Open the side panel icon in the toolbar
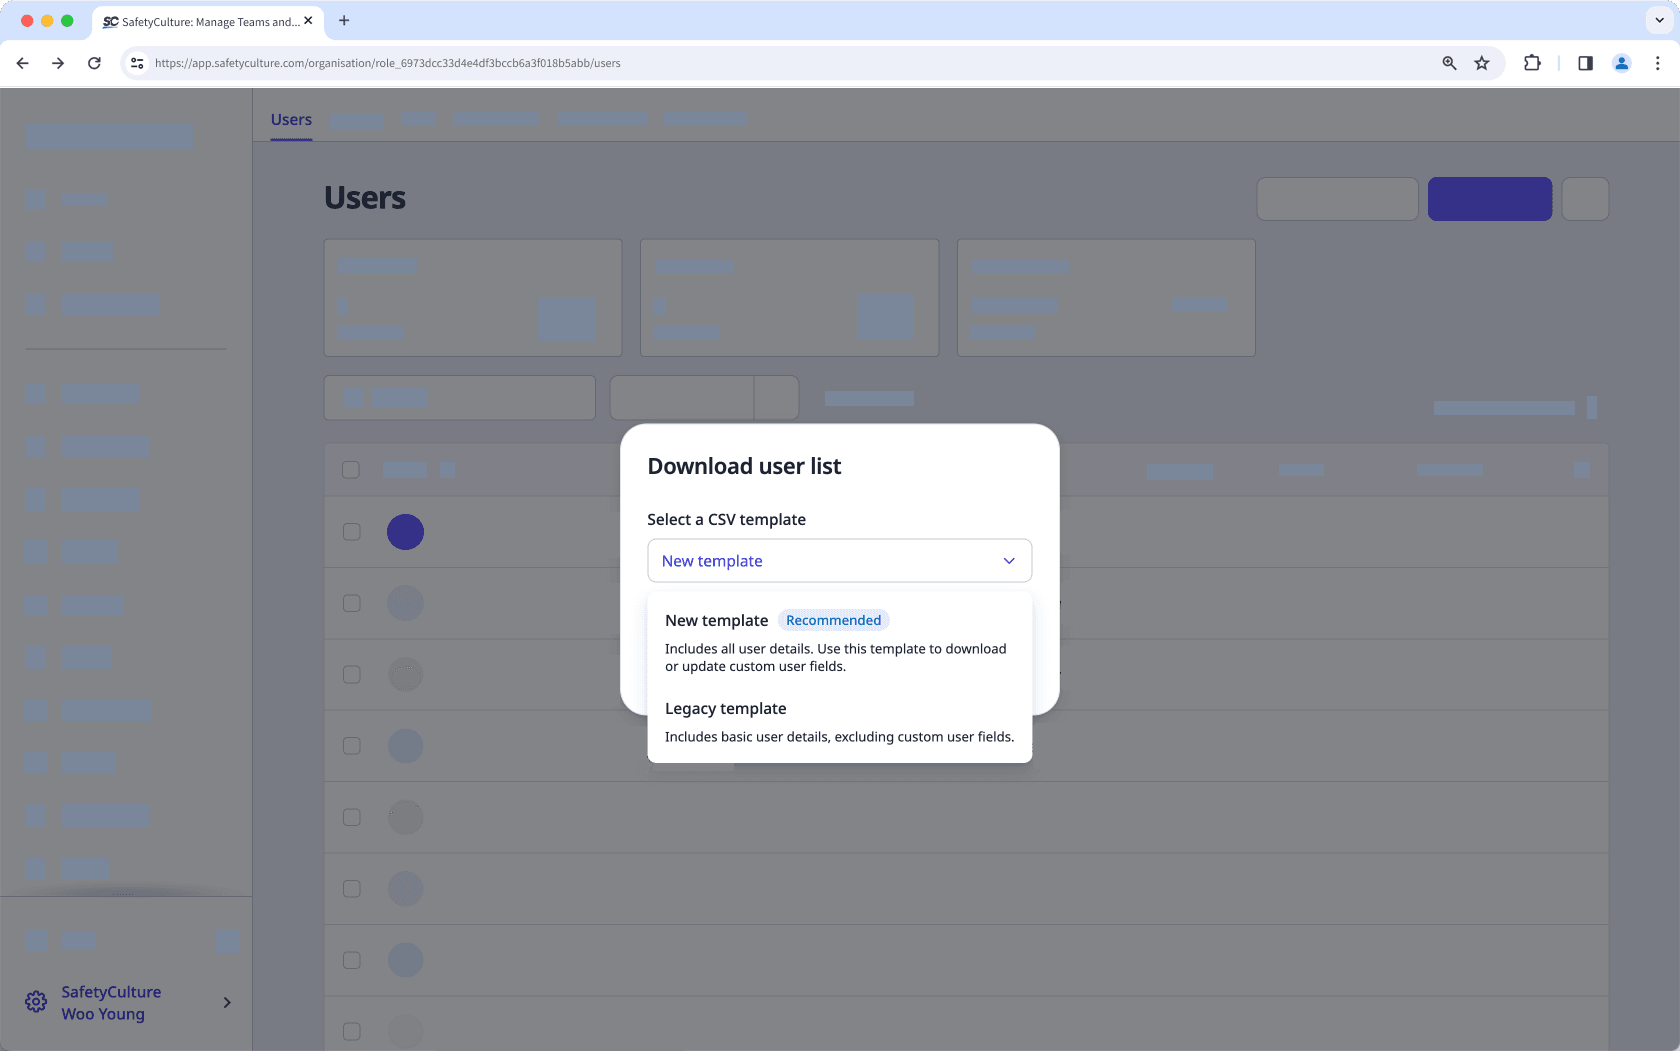Image resolution: width=1680 pixels, height=1051 pixels. pyautogui.click(x=1584, y=62)
